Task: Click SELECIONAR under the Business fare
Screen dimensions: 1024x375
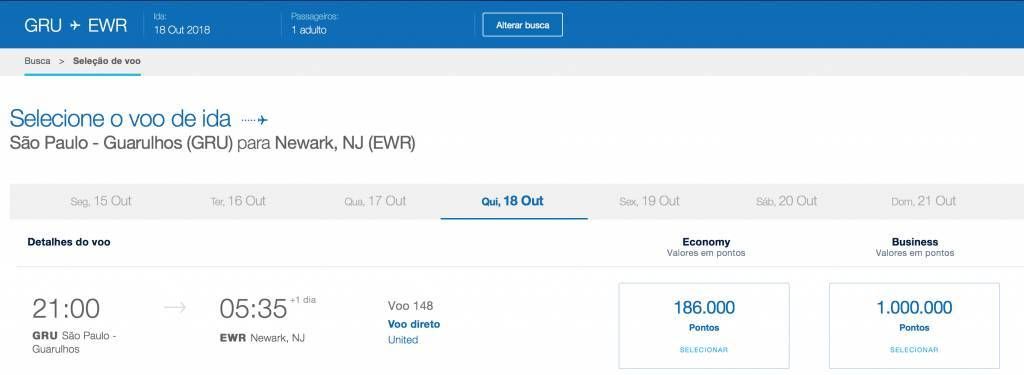Action: coord(914,350)
